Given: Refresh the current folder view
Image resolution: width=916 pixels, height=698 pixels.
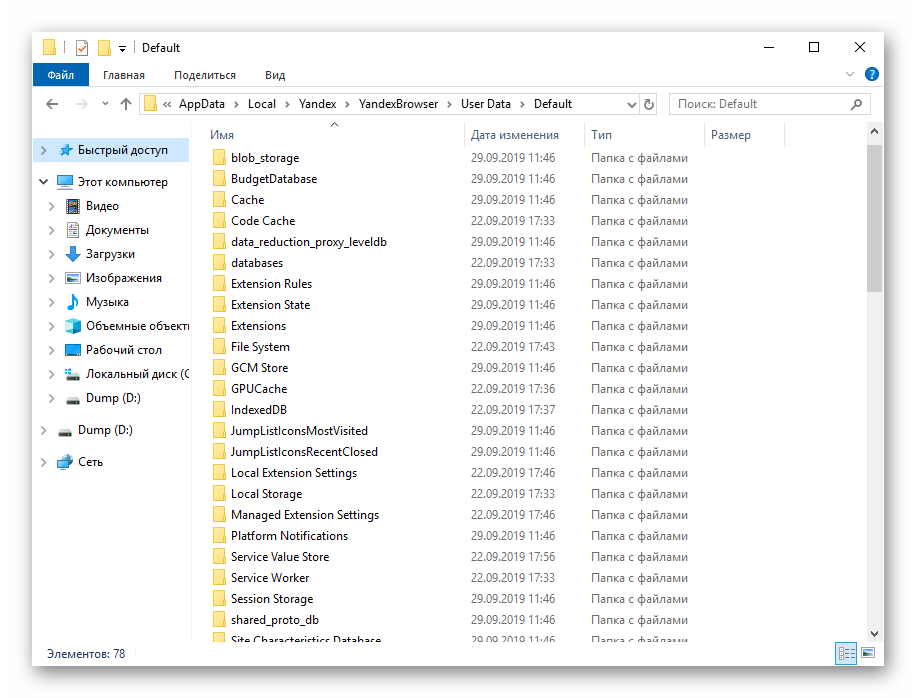Looking at the screenshot, I should click(x=649, y=104).
